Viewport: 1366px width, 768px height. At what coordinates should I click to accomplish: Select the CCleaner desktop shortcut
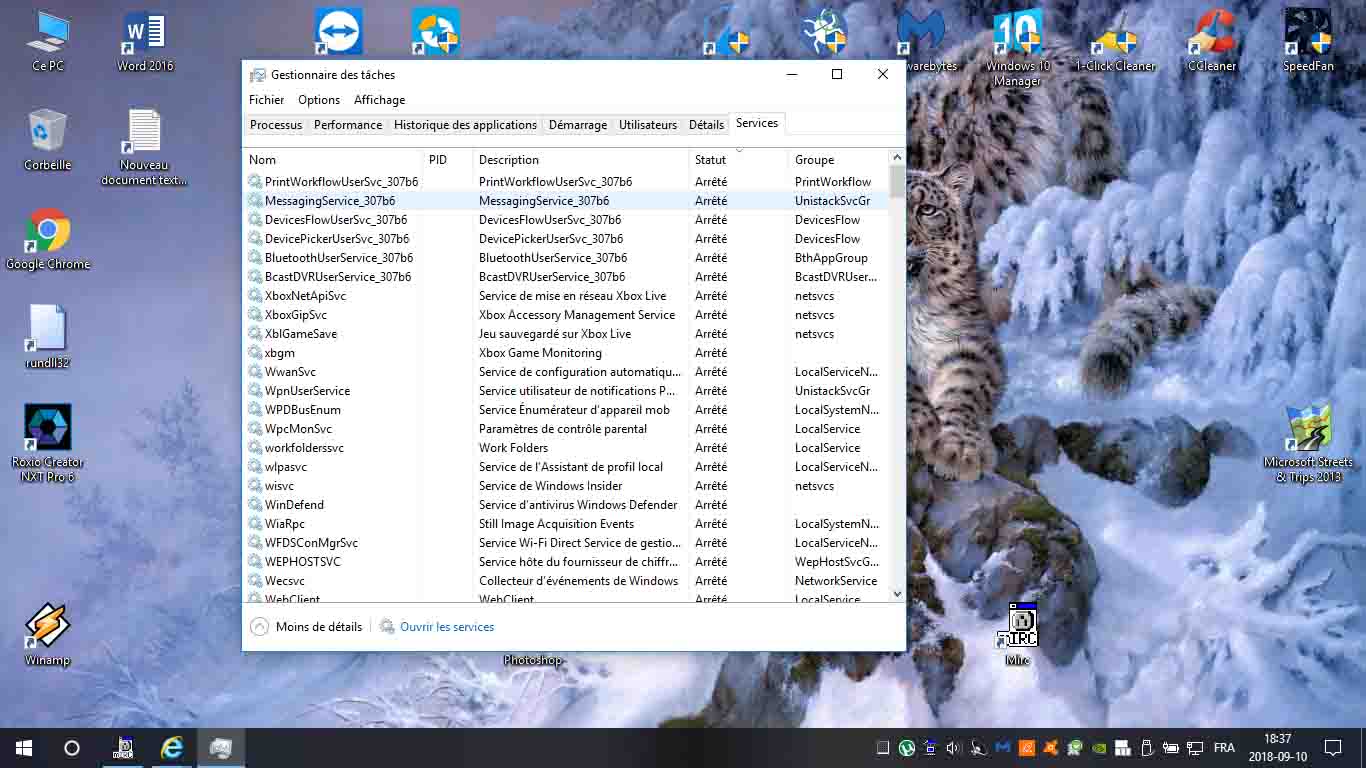pos(1212,42)
